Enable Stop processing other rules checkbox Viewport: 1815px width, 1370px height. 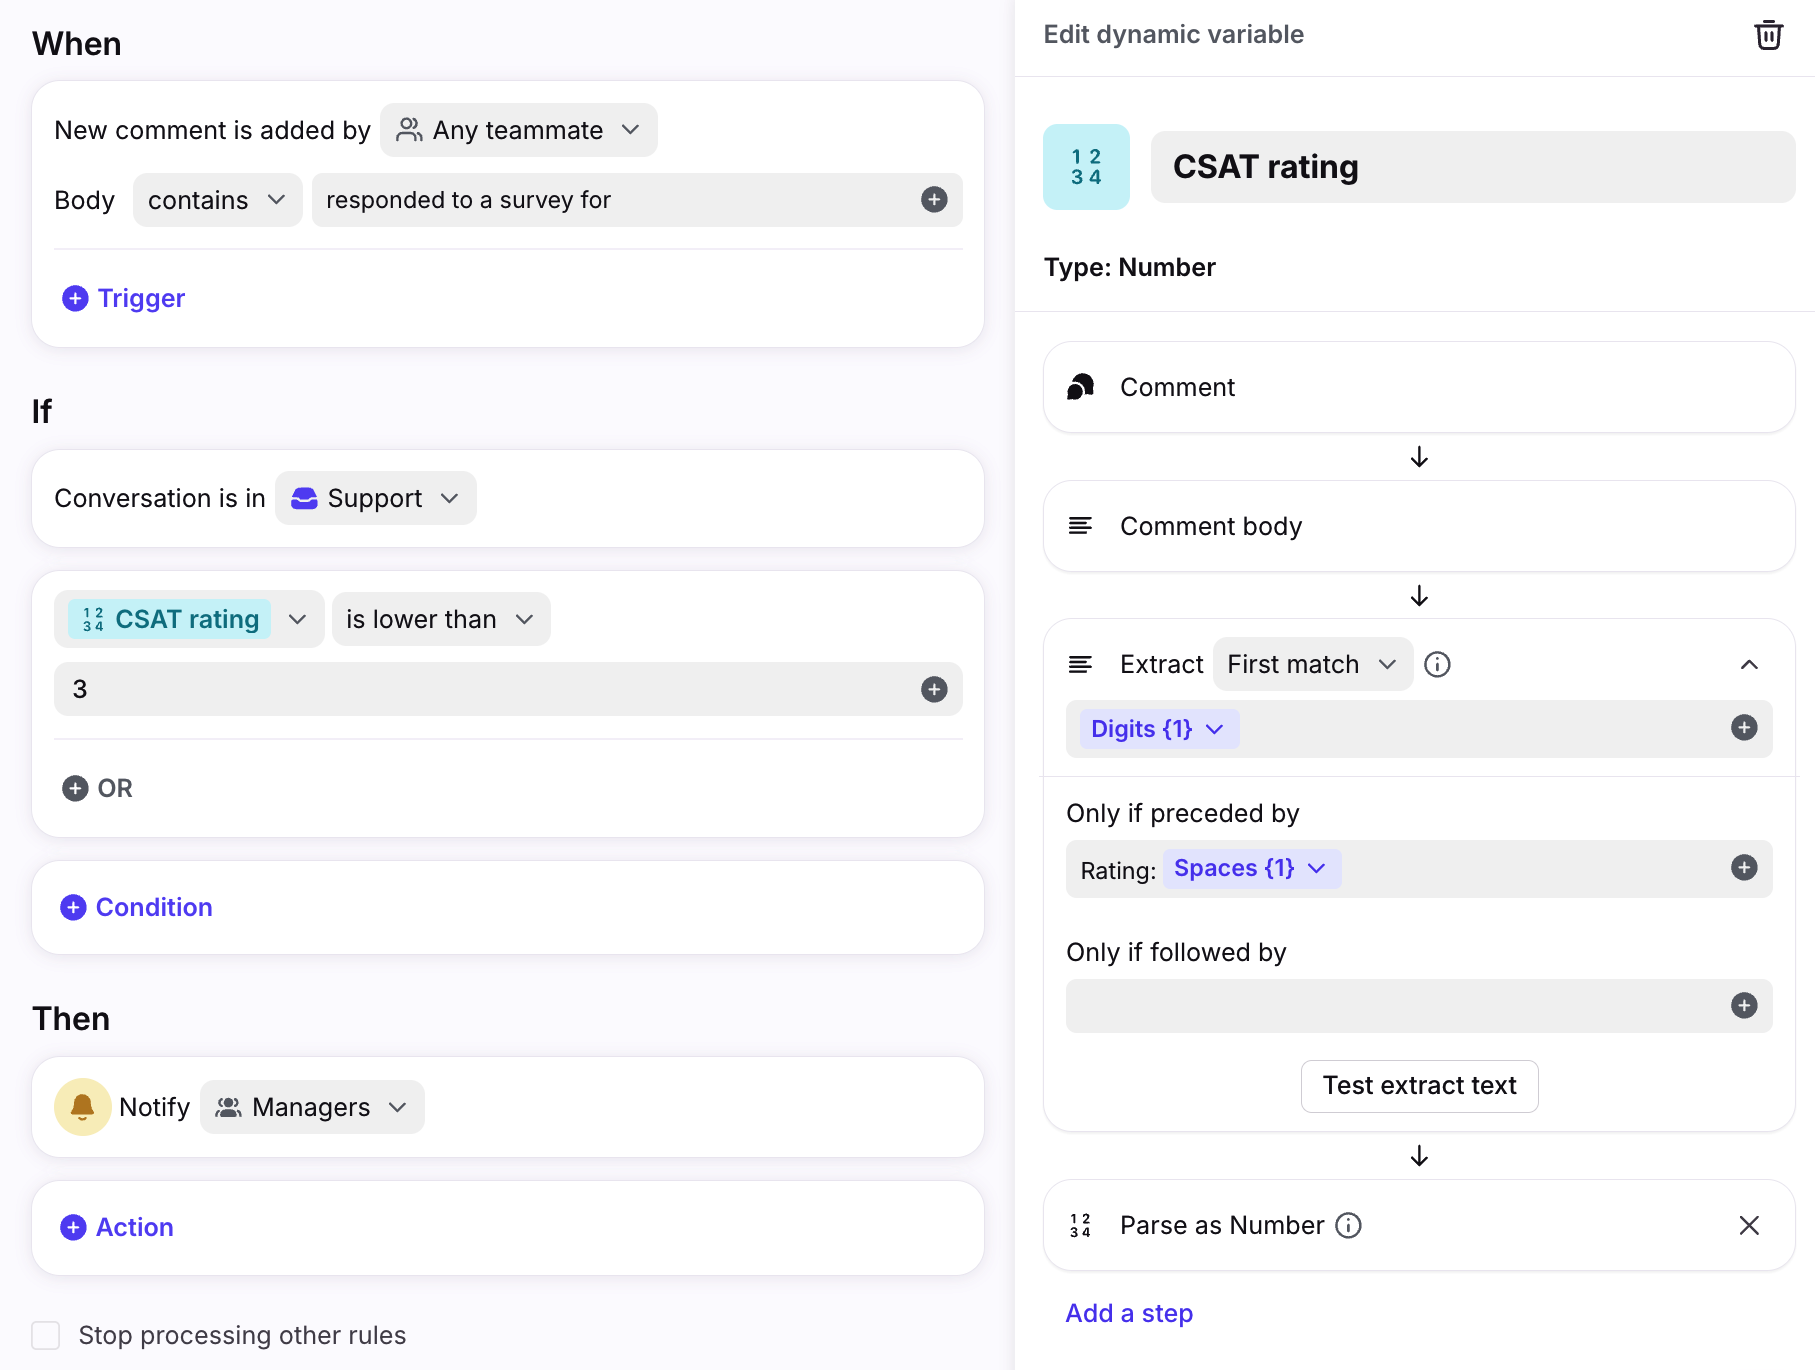click(46, 1336)
